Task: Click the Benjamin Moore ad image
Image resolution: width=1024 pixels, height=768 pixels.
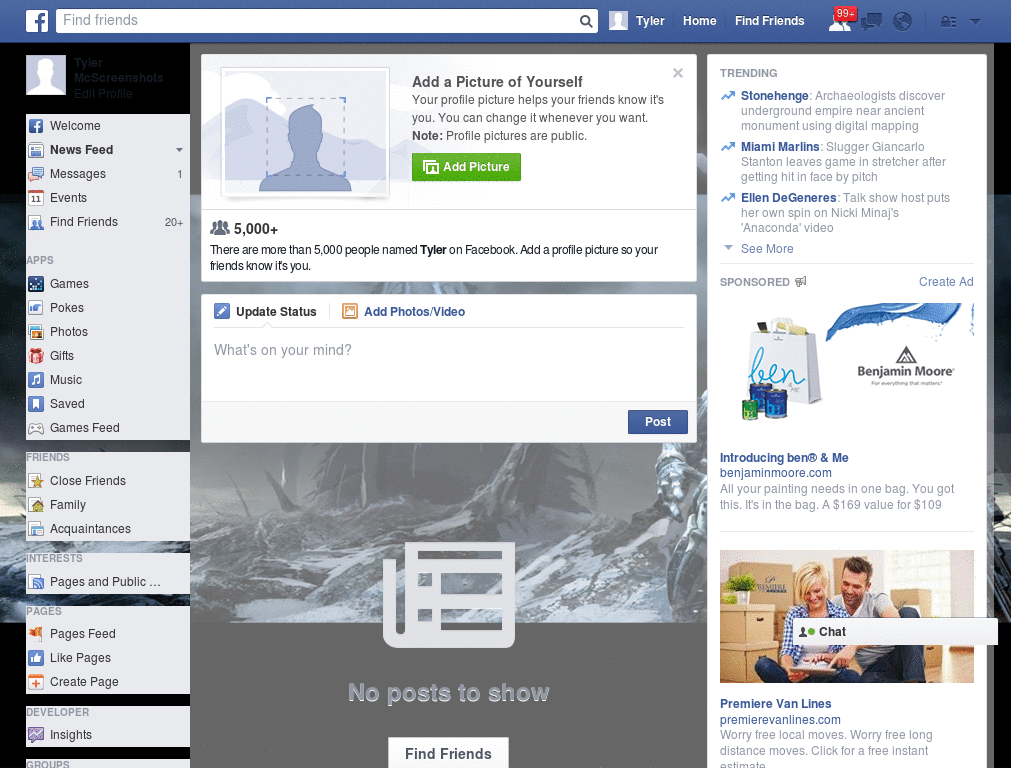Action: 846,370
